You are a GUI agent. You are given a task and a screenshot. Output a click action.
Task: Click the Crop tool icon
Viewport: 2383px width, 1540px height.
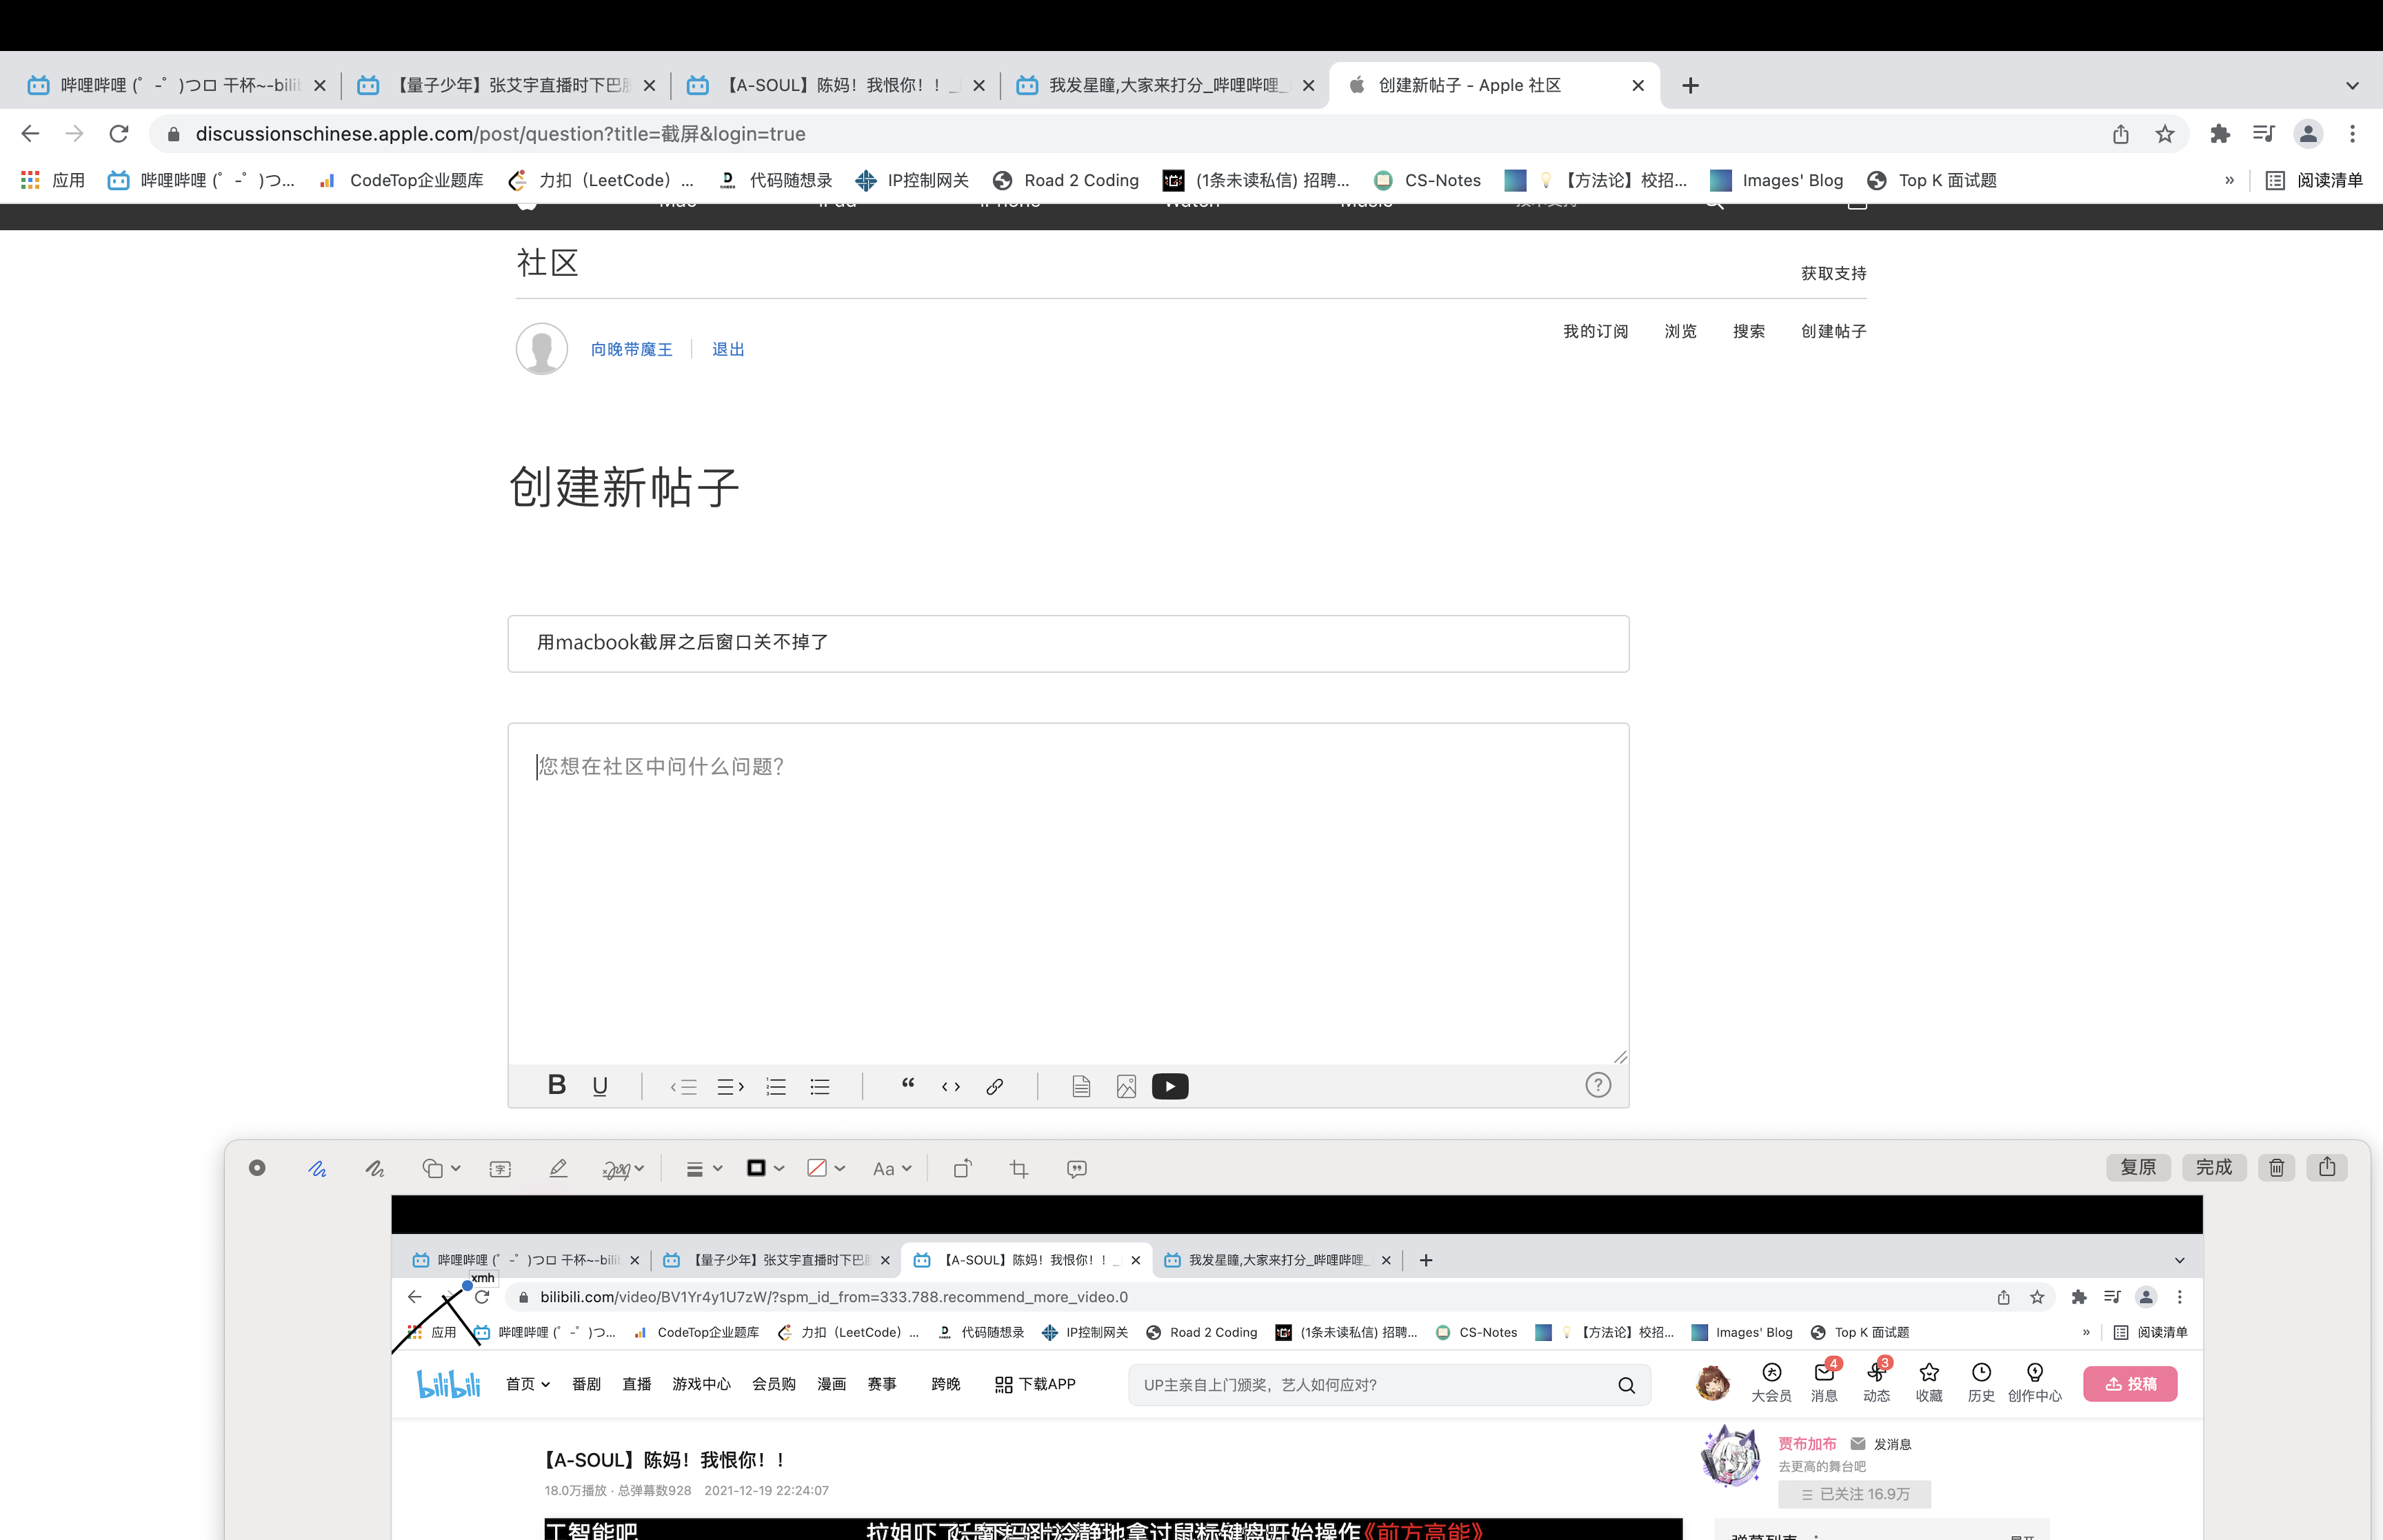tap(1018, 1168)
